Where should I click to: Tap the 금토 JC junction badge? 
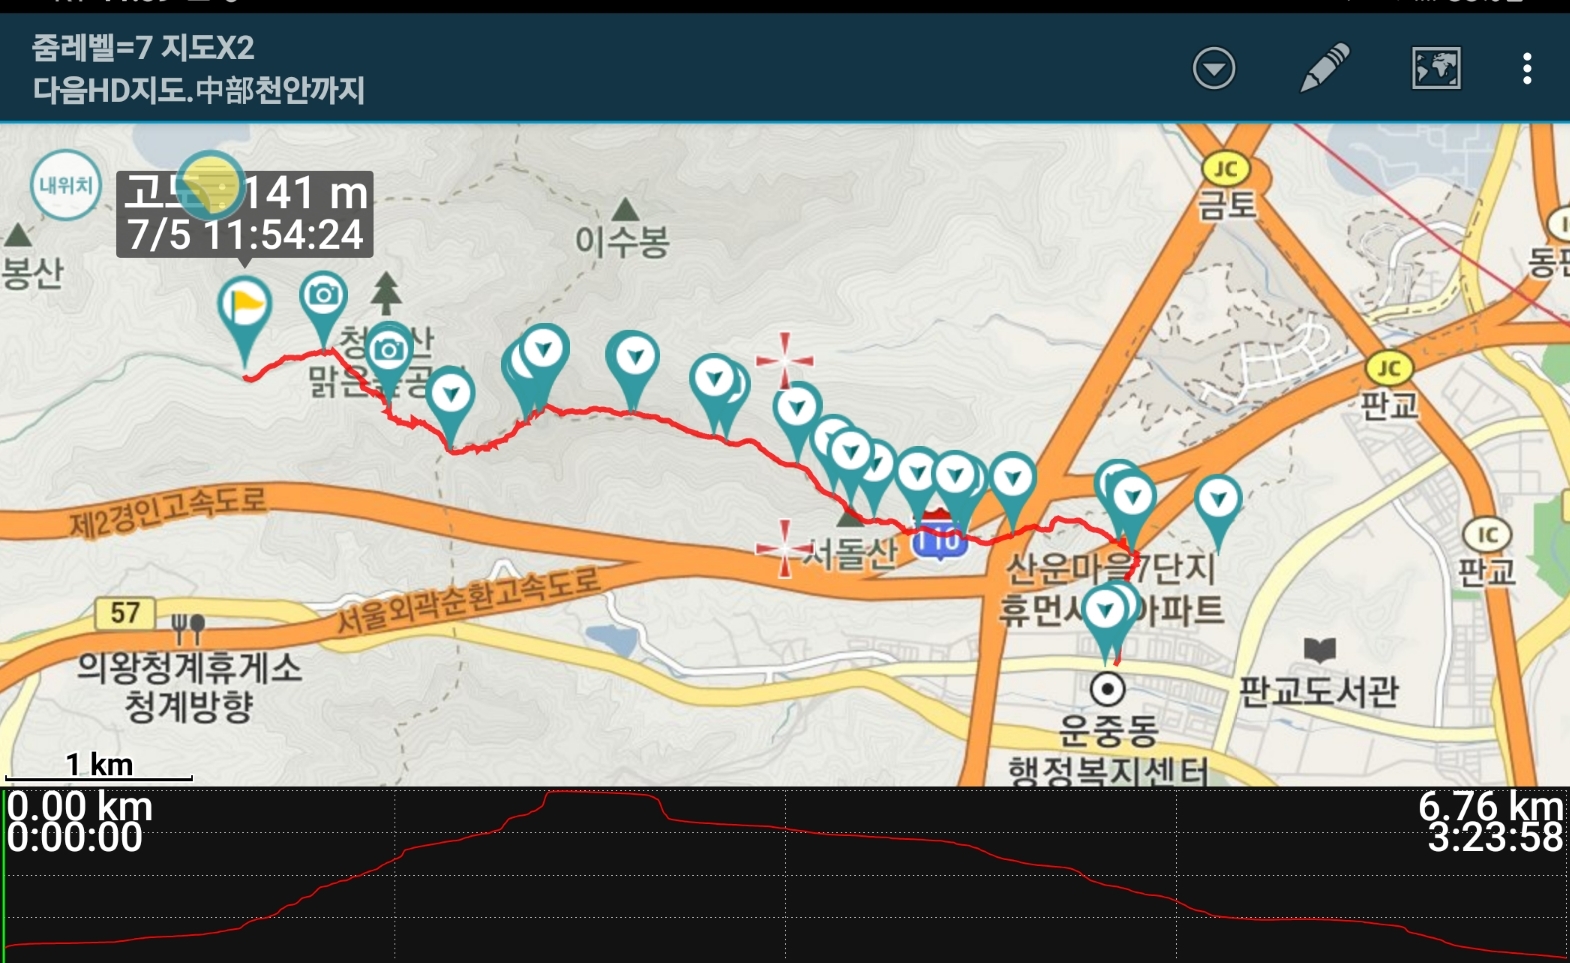(x=1226, y=169)
